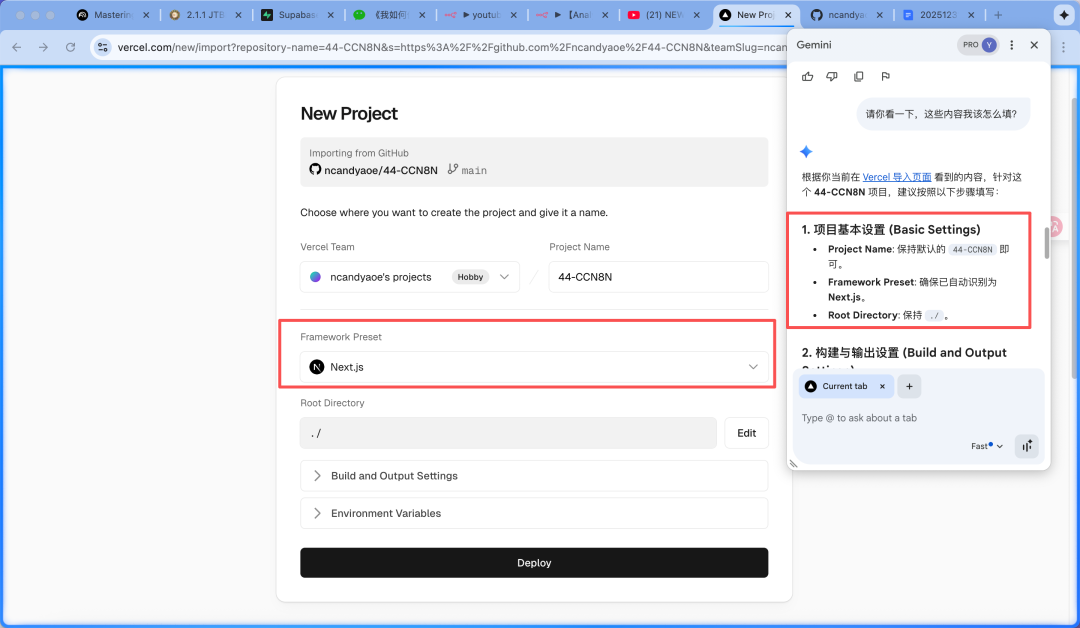Open a new browser tab with plus

click(998, 14)
